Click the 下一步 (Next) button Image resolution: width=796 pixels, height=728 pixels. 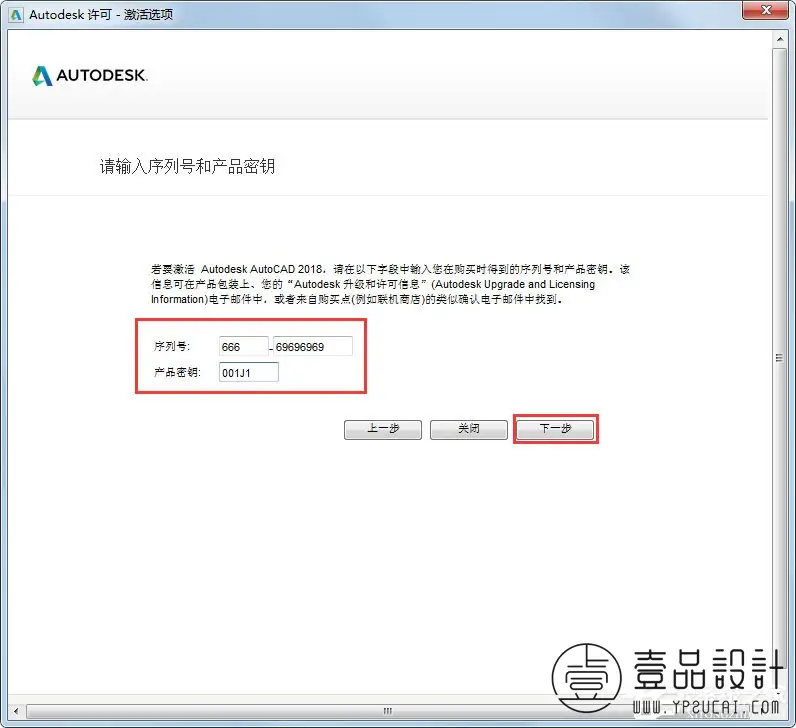(555, 429)
